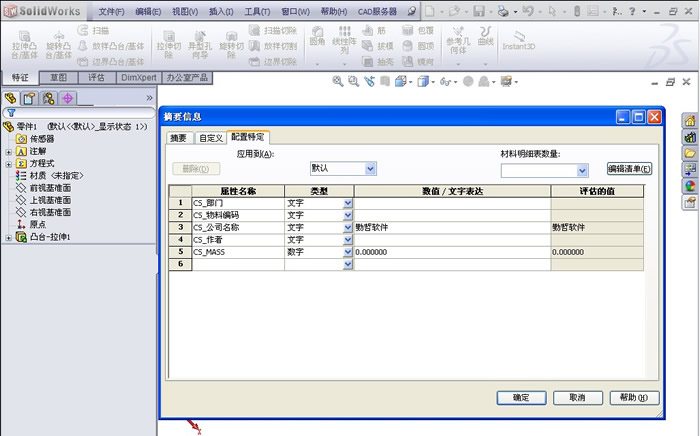700x436 pixels.
Task: Click the value cell for CS_部门
Action: 451,202
